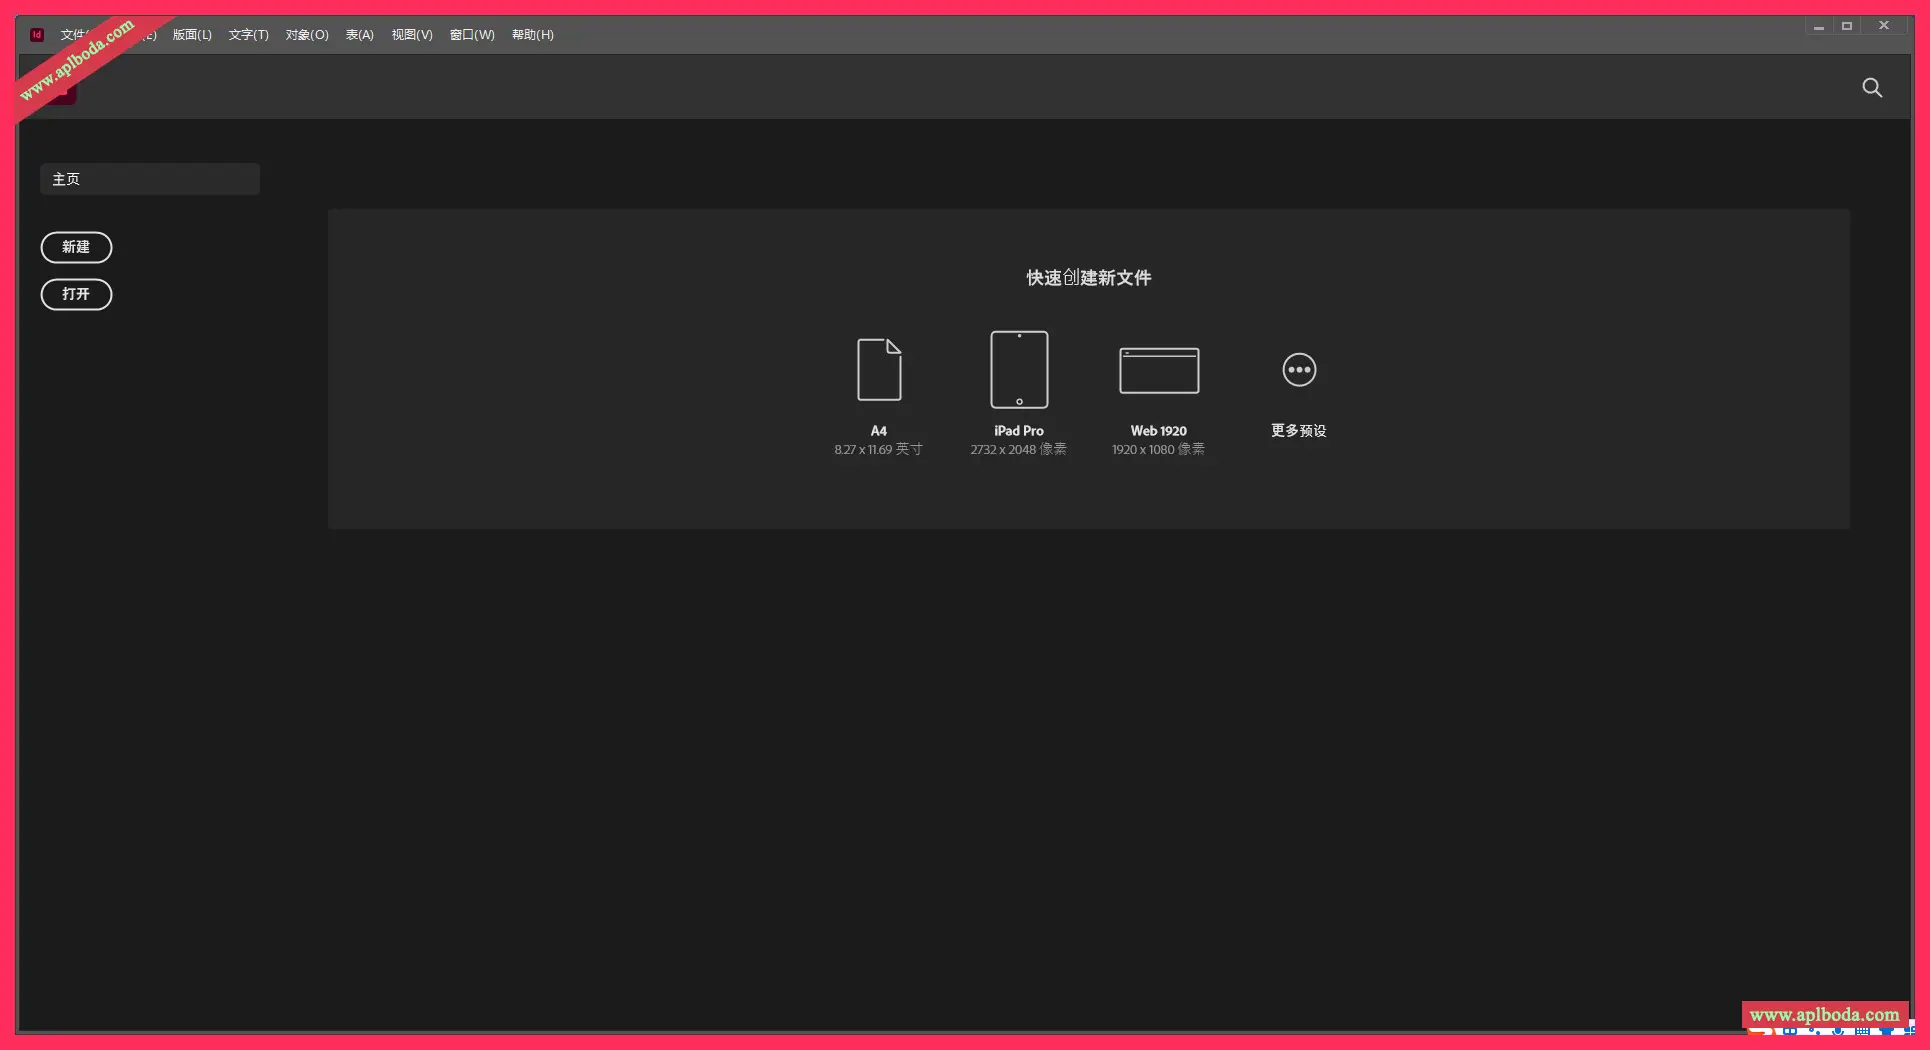
Task: Choose the A4 document preset icon
Action: 879,370
